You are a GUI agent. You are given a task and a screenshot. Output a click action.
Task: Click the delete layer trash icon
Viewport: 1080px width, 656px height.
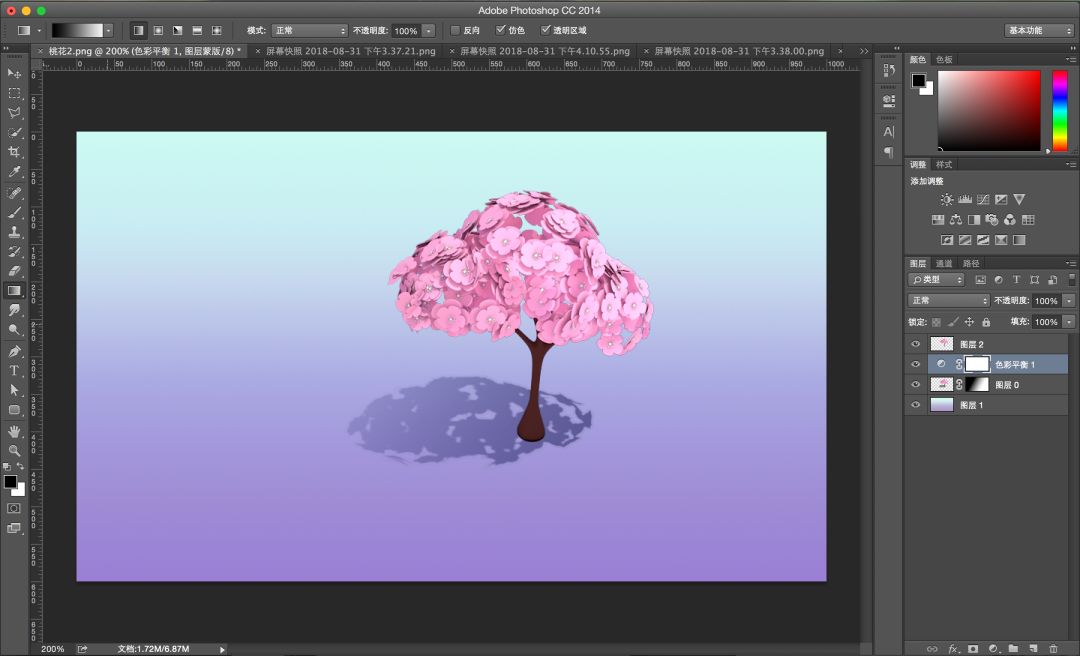pos(1053,648)
